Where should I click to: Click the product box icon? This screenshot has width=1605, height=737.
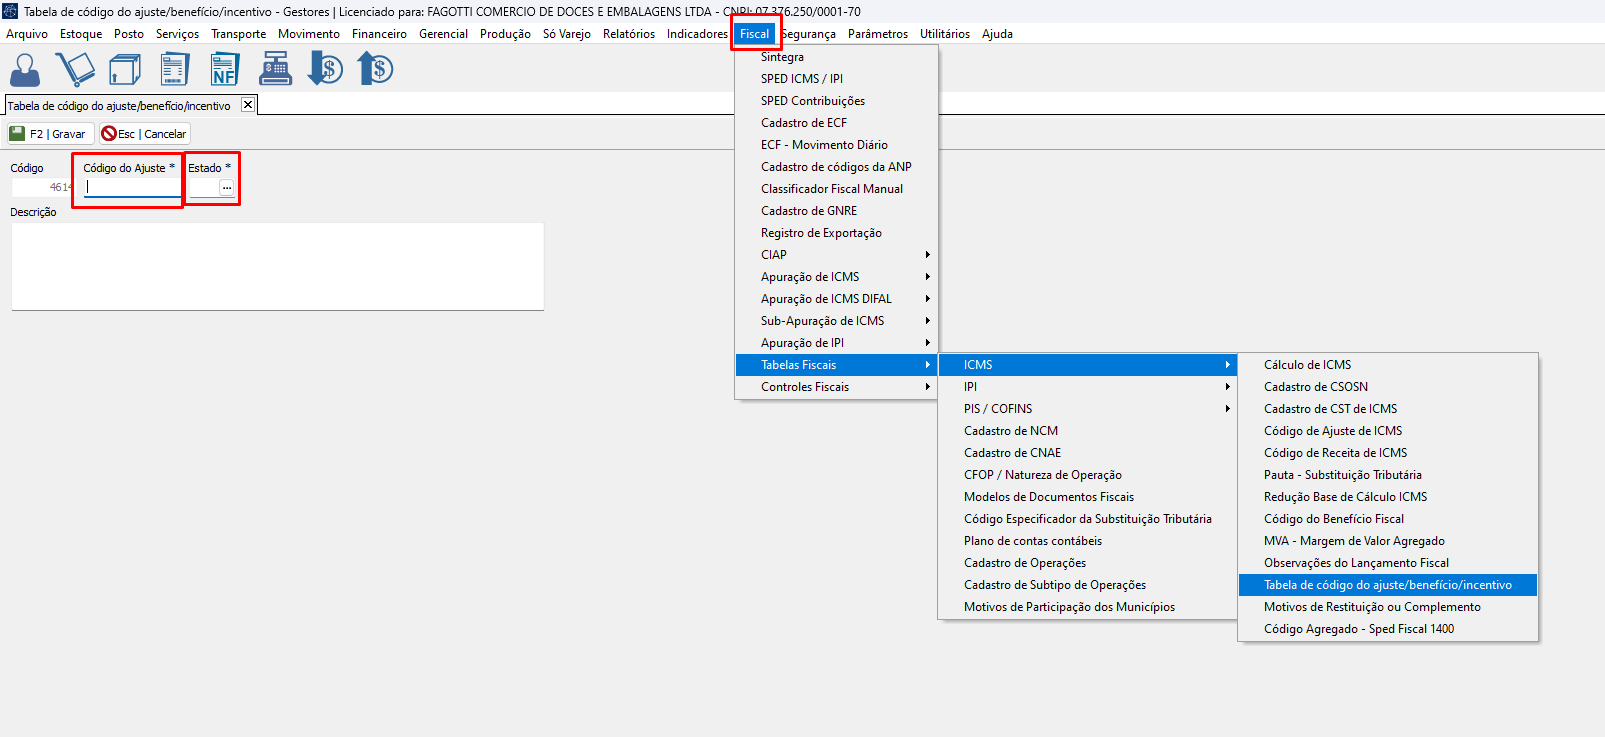click(x=125, y=70)
